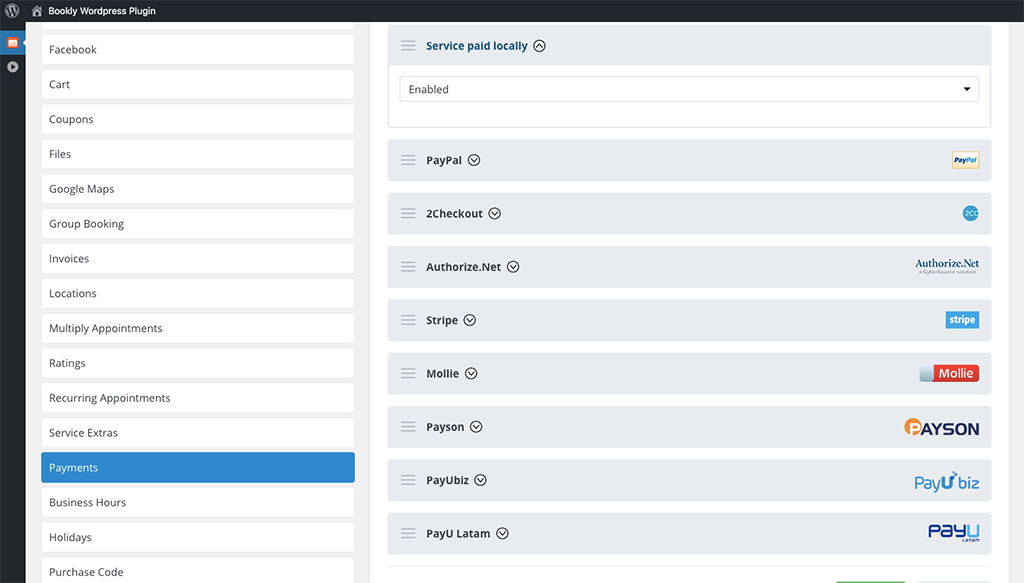1024x583 pixels.
Task: Expand the Payson settings chevron
Action: [476, 427]
